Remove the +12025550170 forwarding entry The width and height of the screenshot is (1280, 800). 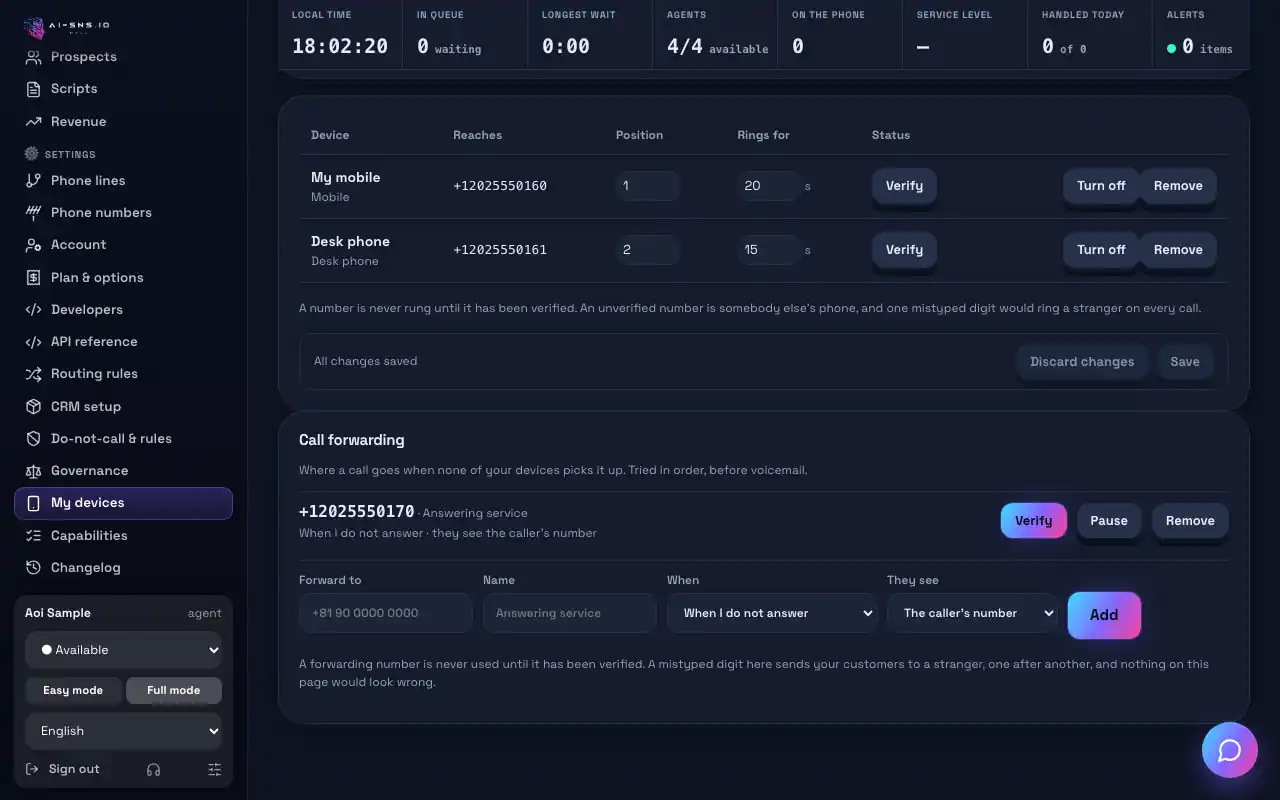(1190, 521)
